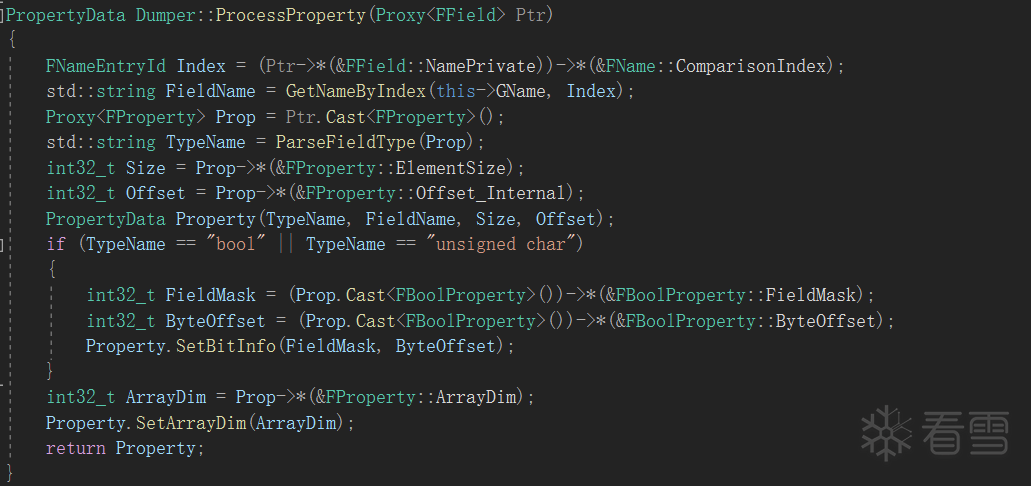The image size is (1031, 486).
Task: Click the FNameEntryId type name
Action: (x=106, y=66)
